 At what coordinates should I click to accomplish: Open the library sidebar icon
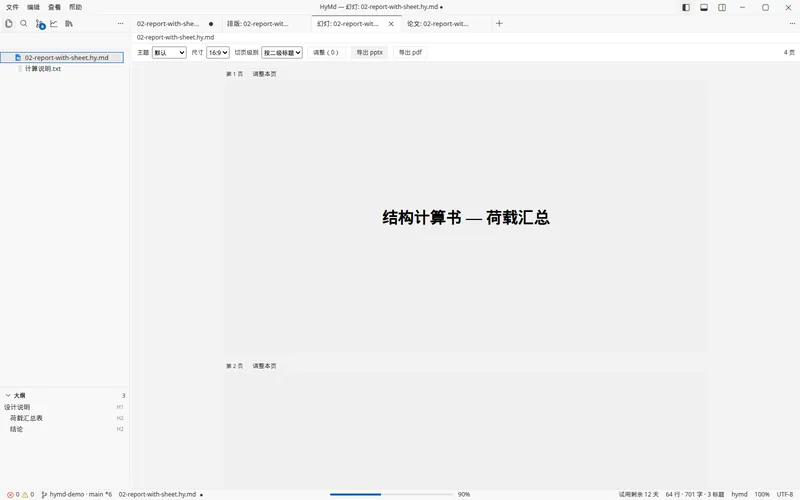69,23
